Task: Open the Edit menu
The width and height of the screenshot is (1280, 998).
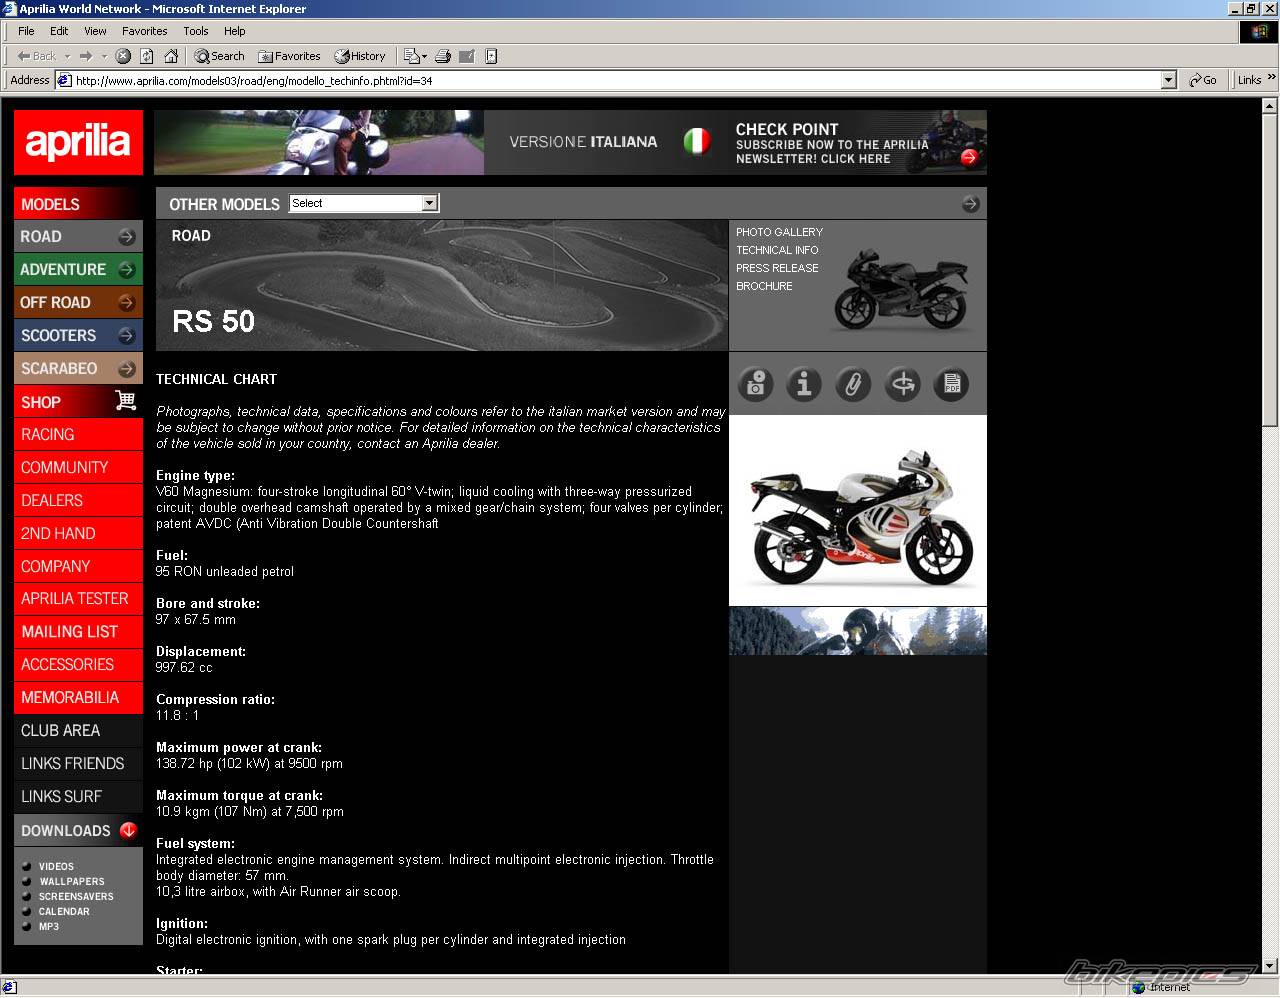Action: 59,31
